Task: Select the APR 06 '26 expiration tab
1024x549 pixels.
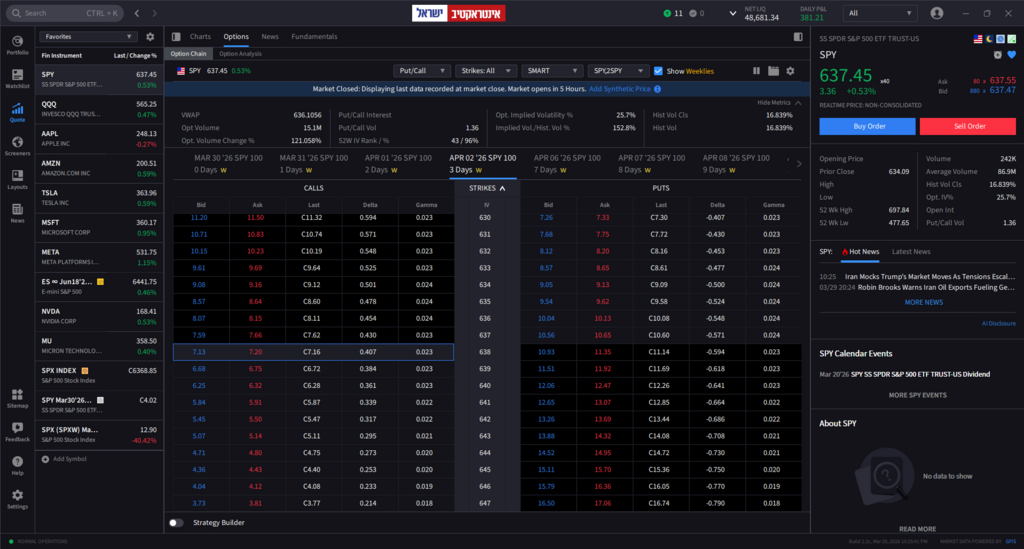Action: 567,163
